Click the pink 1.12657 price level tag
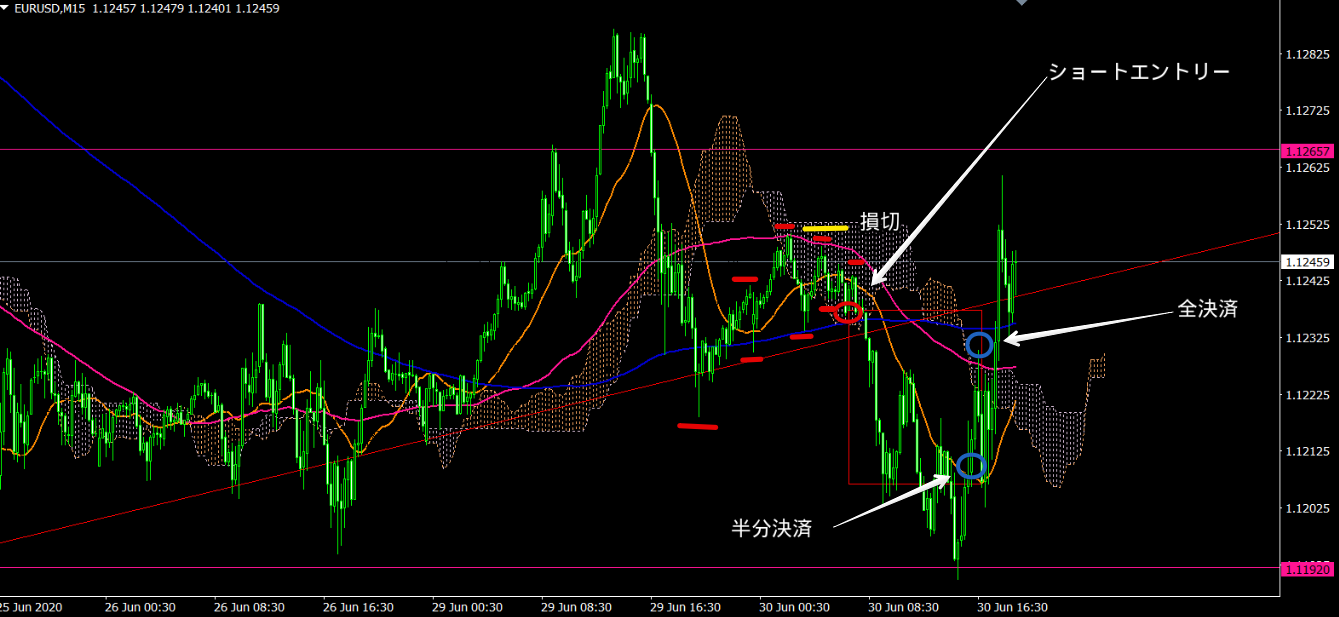This screenshot has height=617, width=1339. click(x=1306, y=150)
